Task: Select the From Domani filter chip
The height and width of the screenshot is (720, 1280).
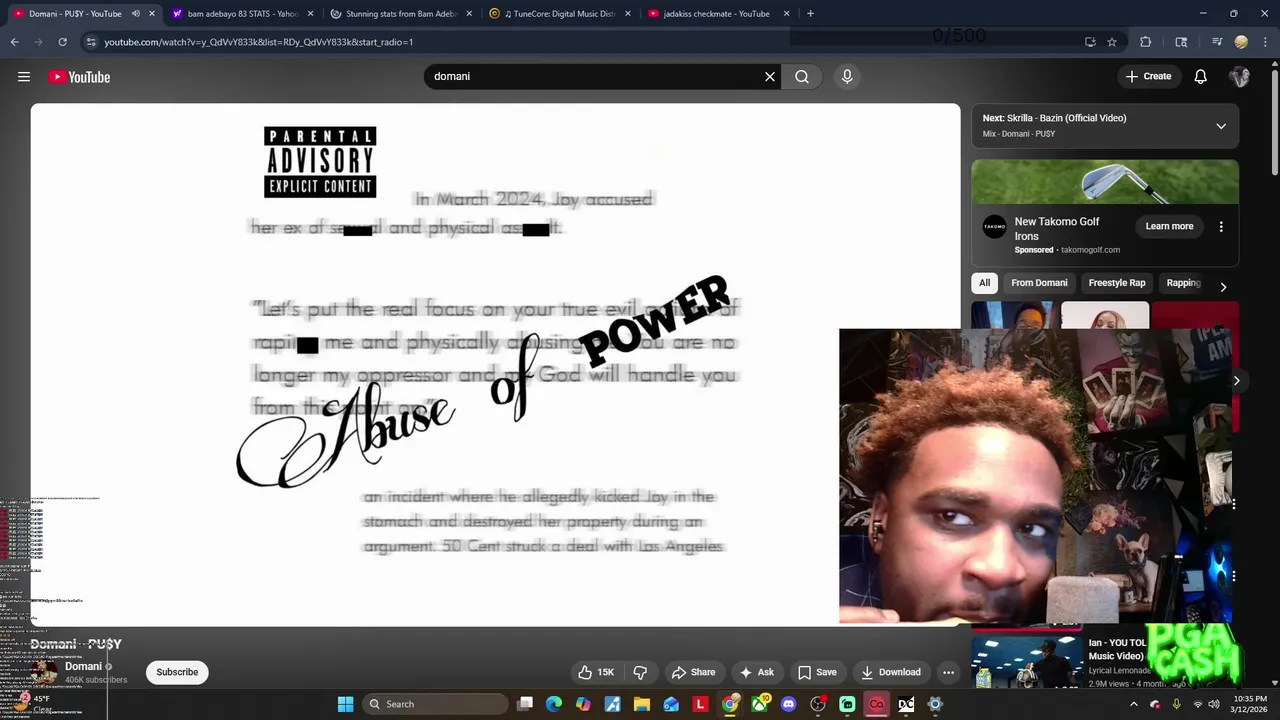Action: click(x=1039, y=283)
